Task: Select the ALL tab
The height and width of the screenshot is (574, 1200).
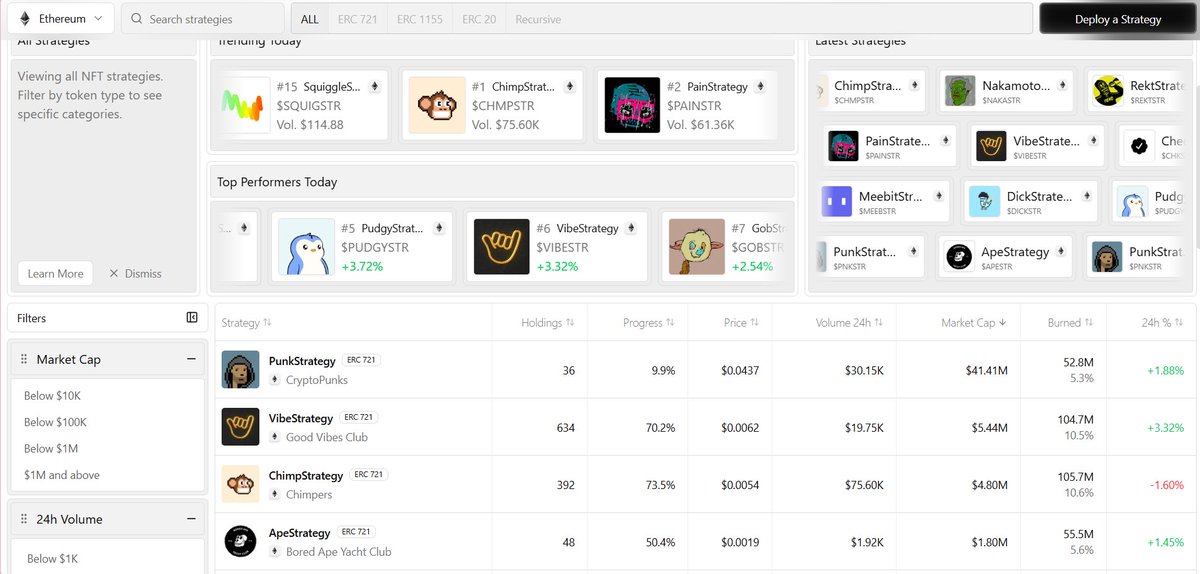Action: [310, 19]
